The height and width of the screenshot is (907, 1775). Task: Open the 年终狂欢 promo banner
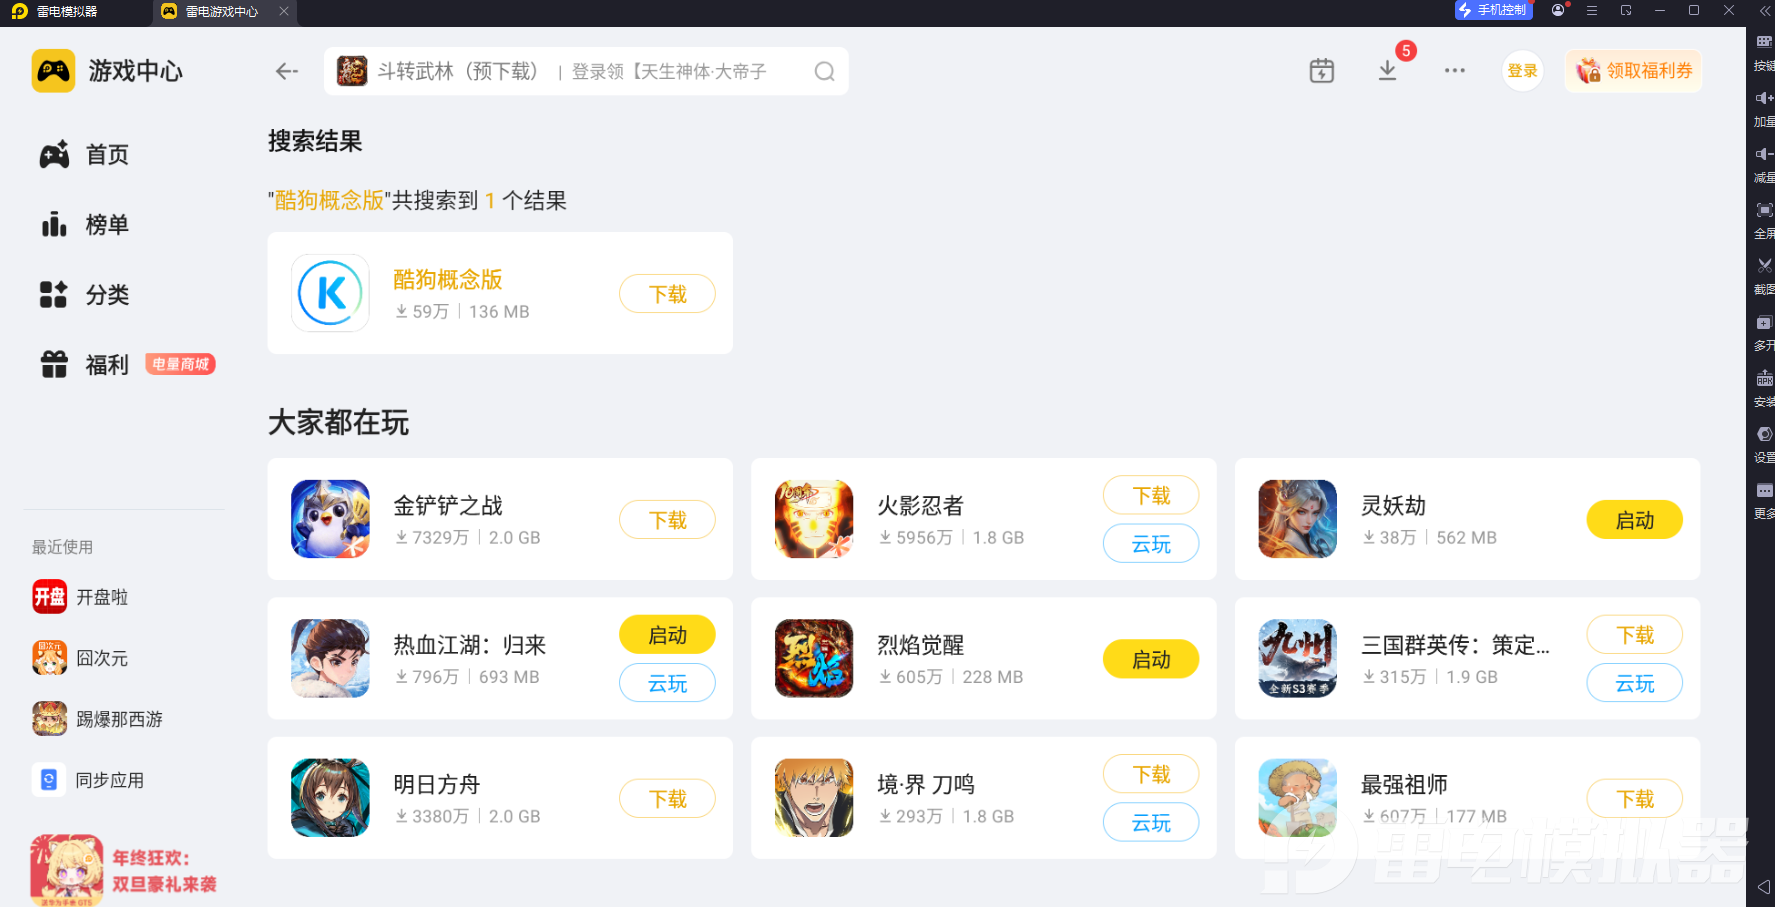coord(124,870)
